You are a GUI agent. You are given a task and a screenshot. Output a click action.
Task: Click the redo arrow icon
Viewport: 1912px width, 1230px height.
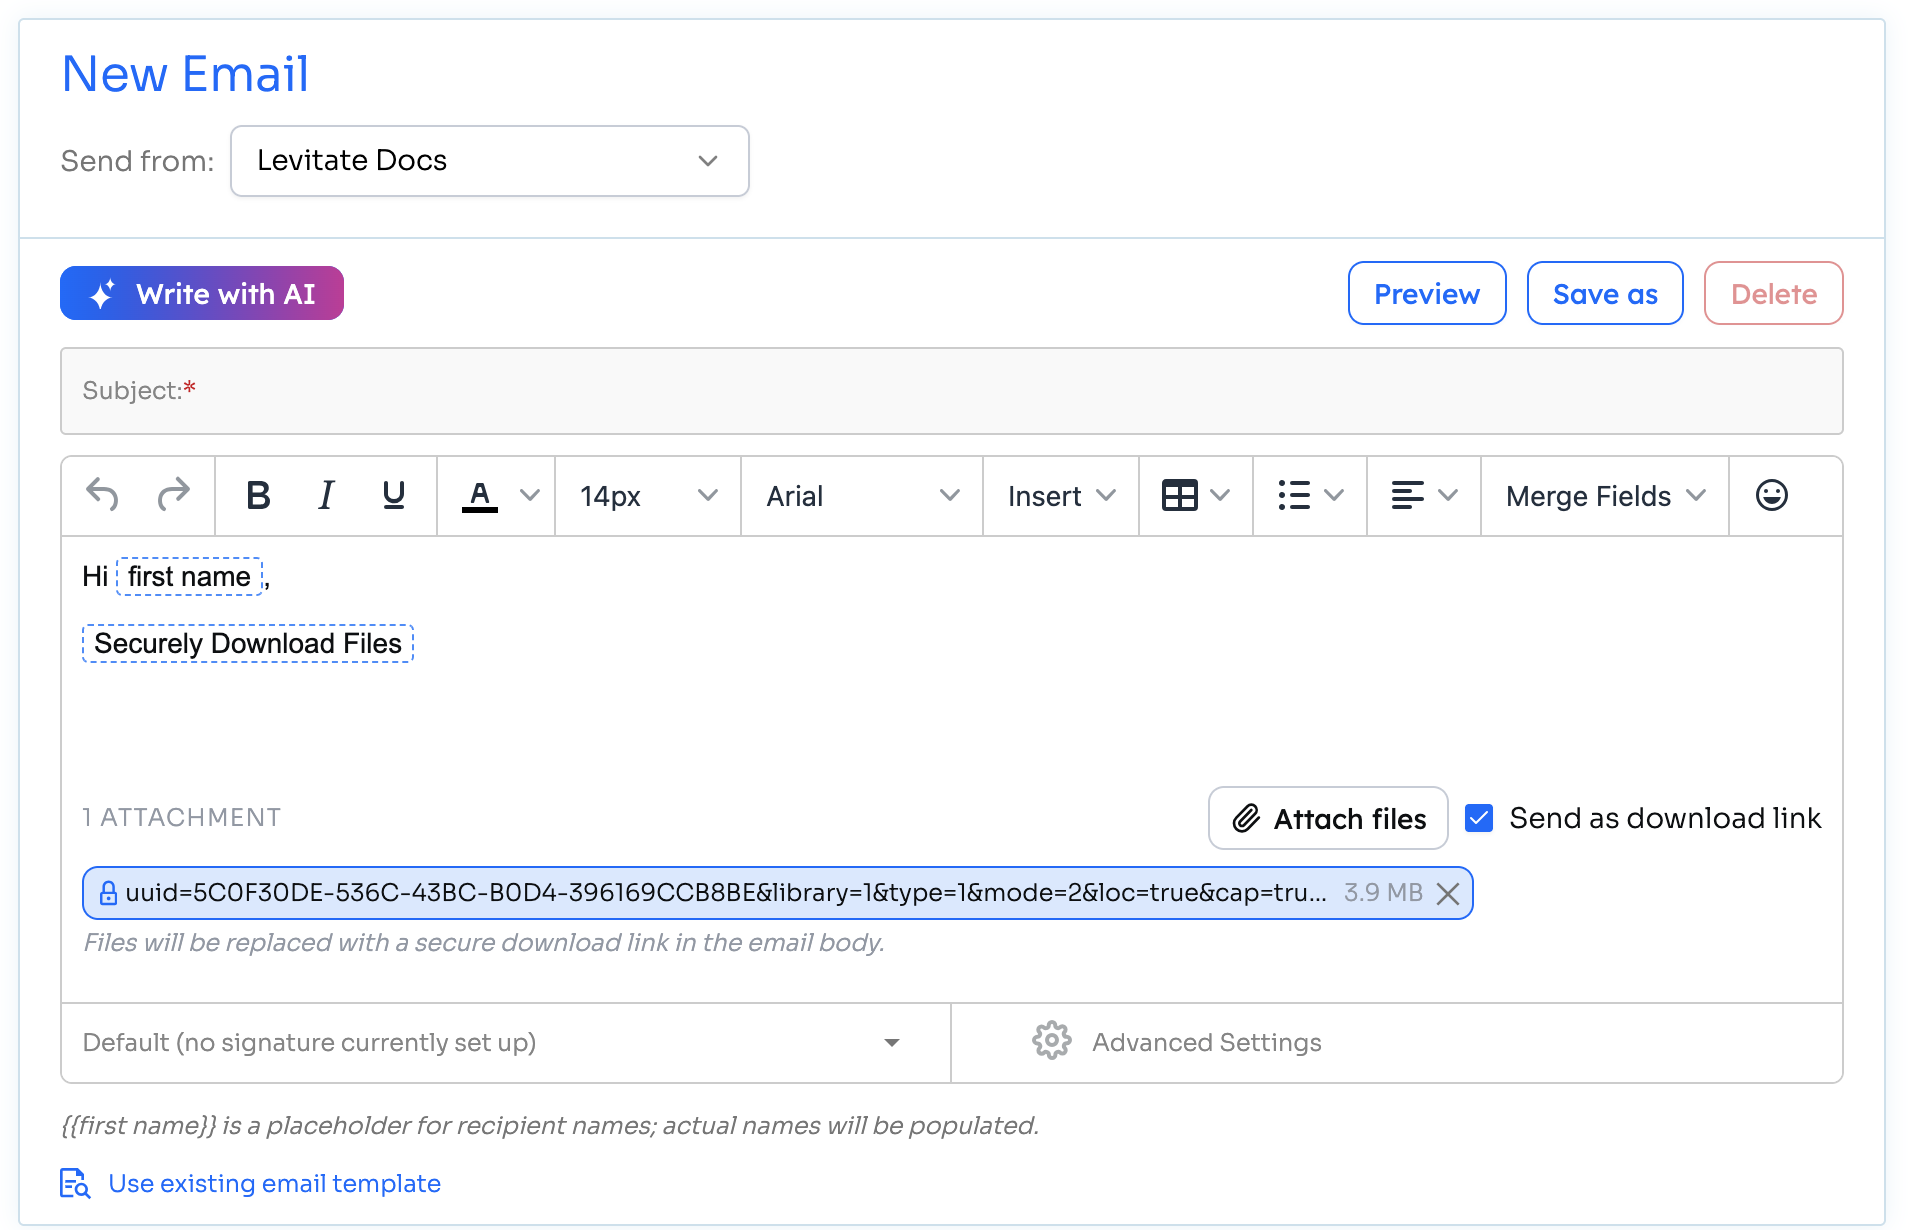coord(174,495)
